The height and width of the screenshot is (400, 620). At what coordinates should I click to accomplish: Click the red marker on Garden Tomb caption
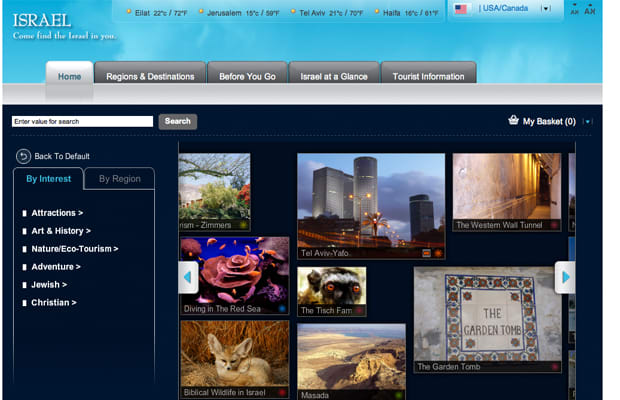click(x=555, y=366)
